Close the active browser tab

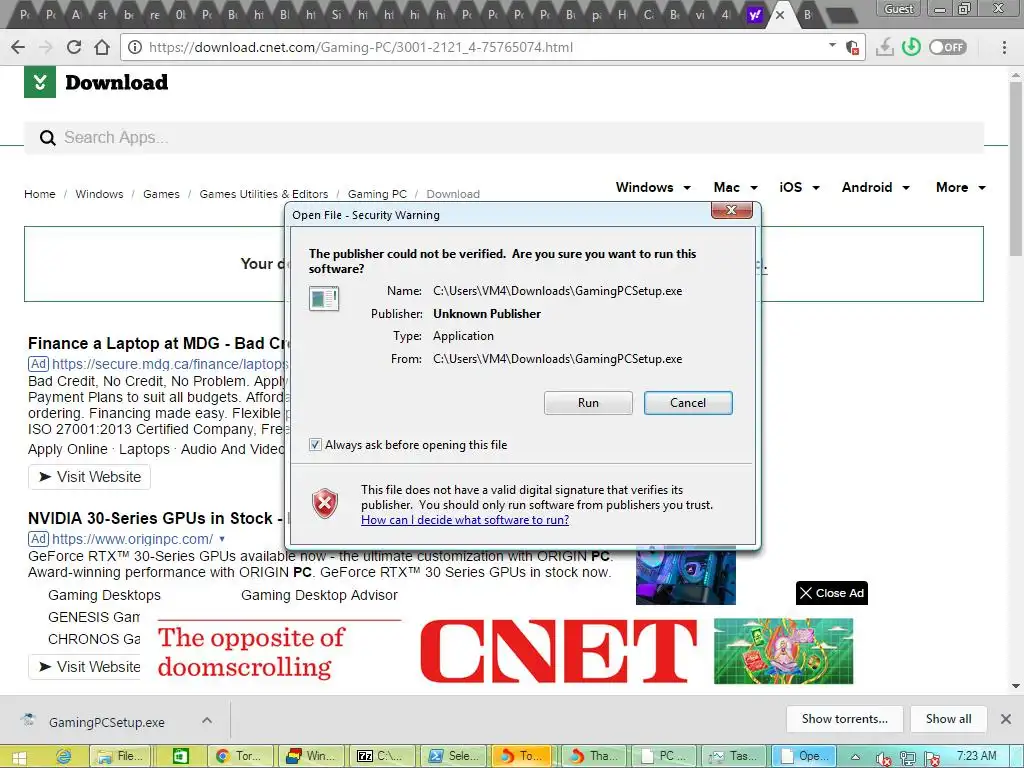[780, 14]
